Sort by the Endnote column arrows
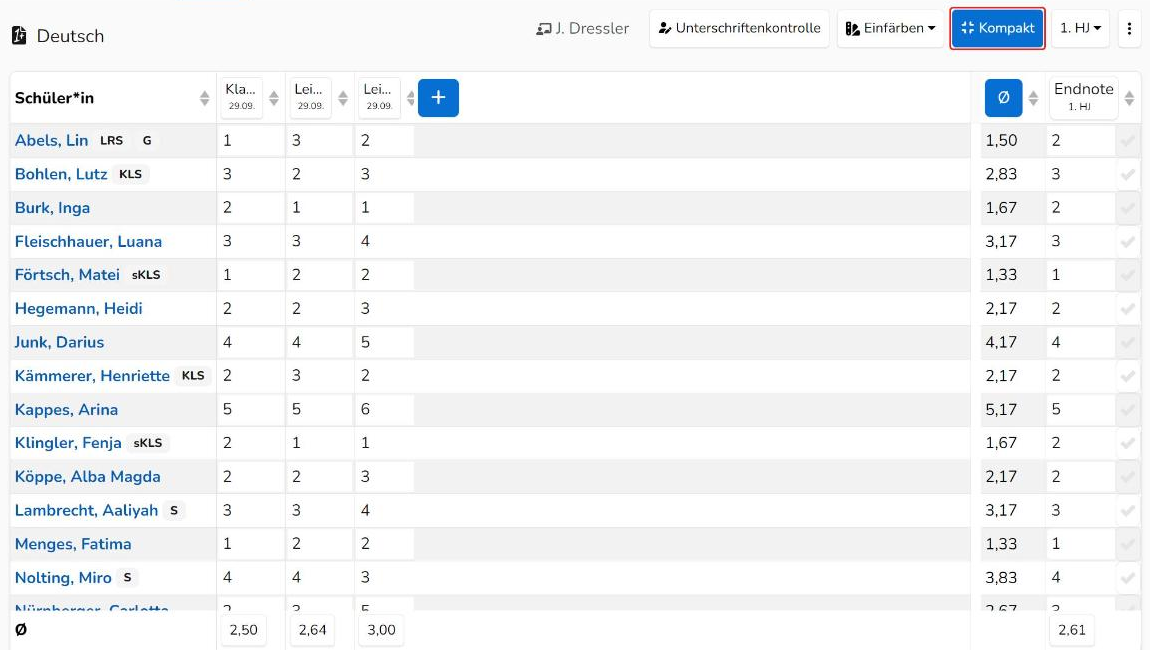This screenshot has height=650, width=1150. coord(1129,98)
